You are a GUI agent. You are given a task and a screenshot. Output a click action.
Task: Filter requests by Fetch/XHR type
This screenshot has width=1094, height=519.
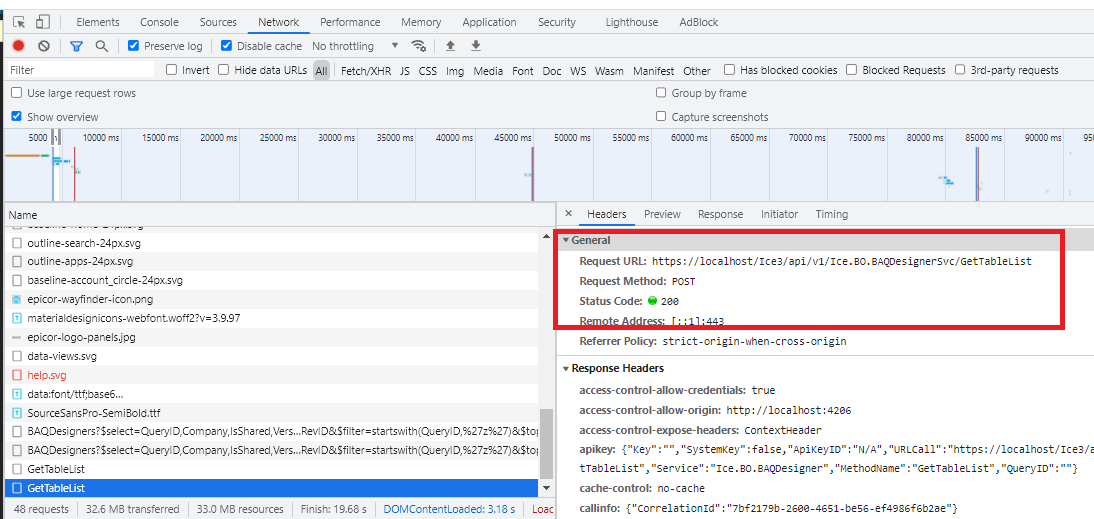click(366, 70)
